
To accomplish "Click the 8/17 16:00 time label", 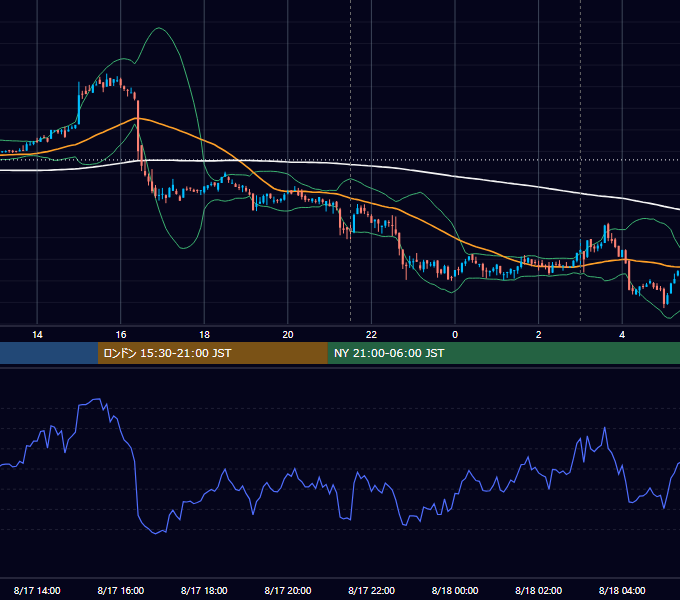I will click(121, 590).
